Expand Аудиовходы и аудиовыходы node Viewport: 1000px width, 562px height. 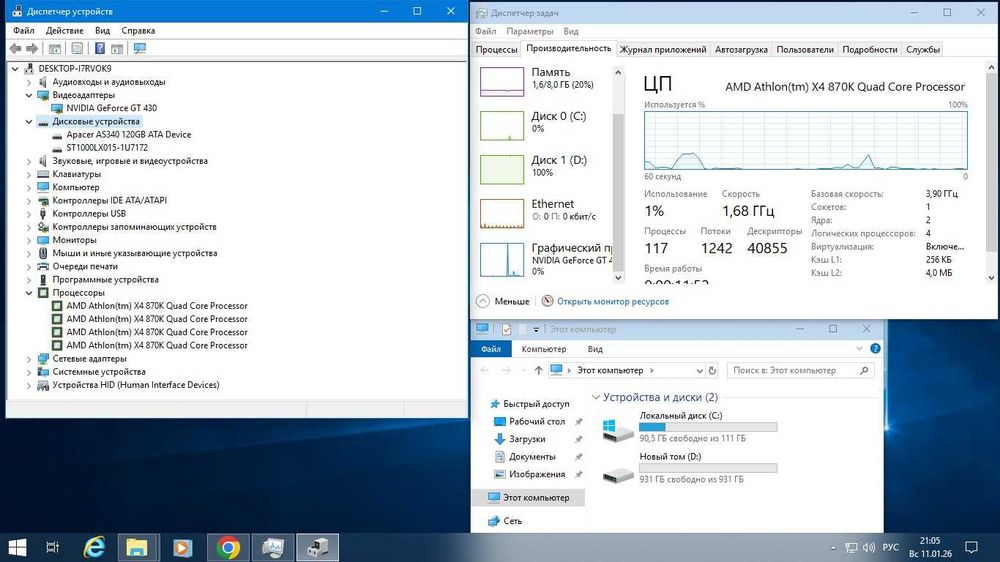(29, 82)
